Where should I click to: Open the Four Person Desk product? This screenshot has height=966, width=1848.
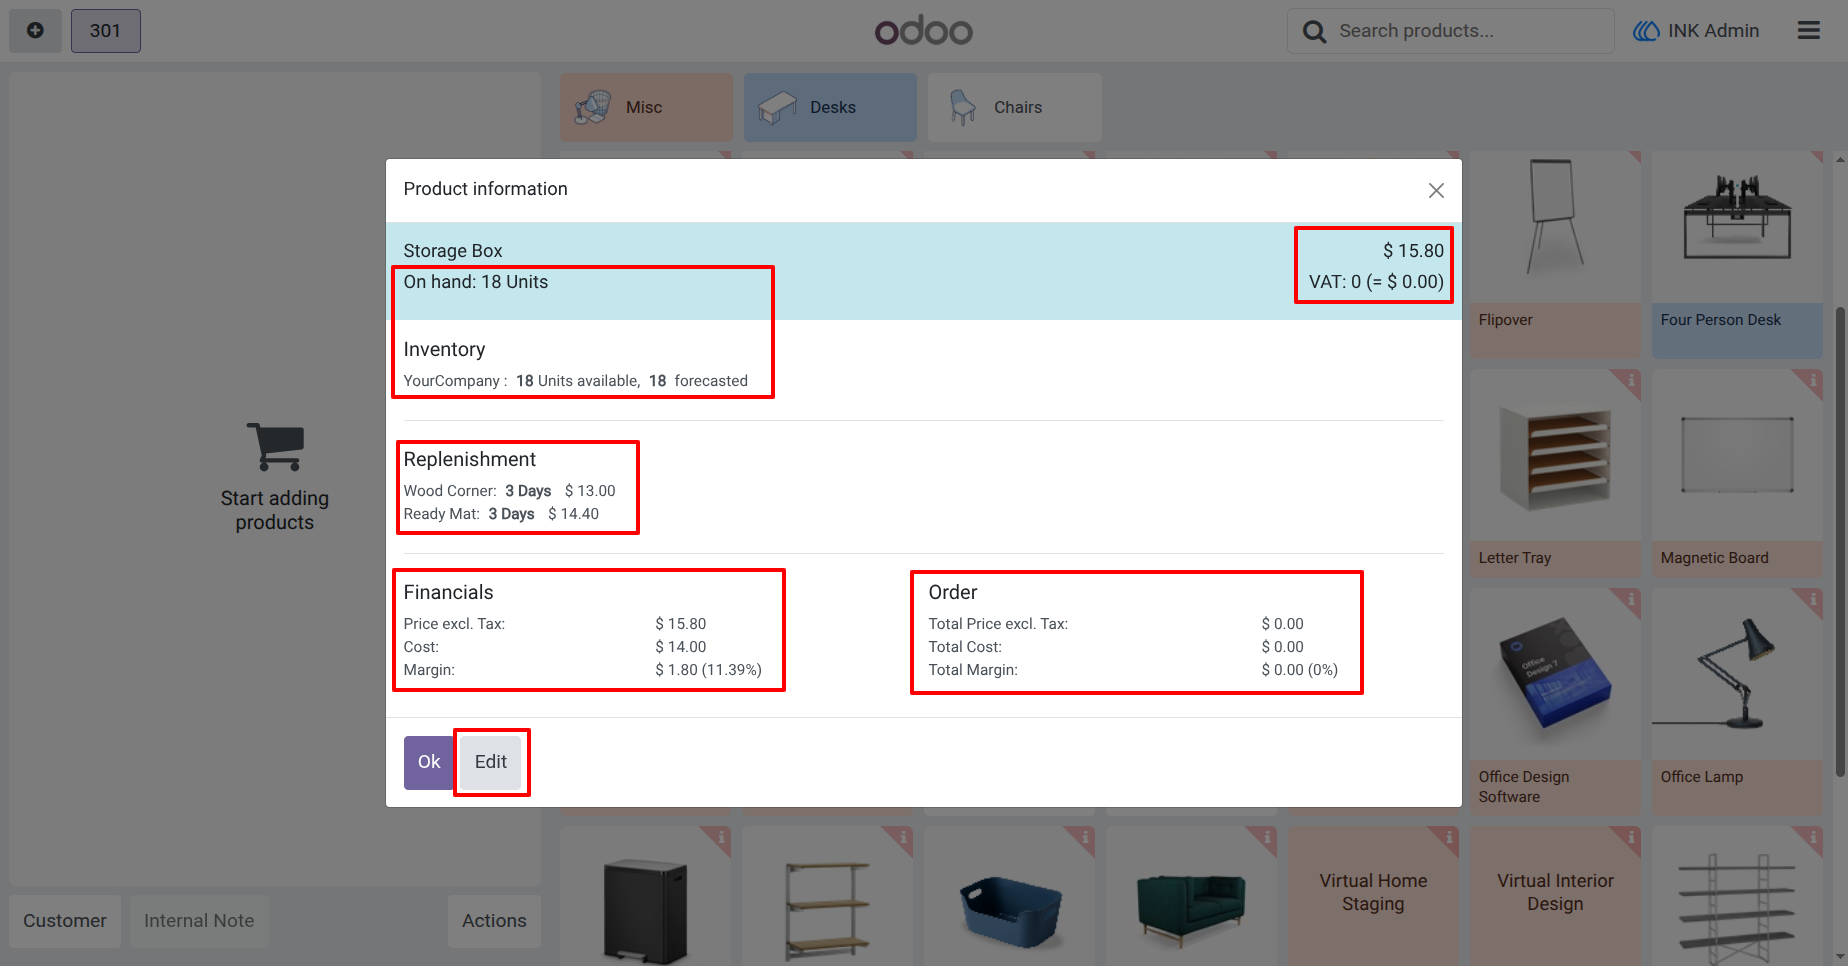[x=1737, y=255]
